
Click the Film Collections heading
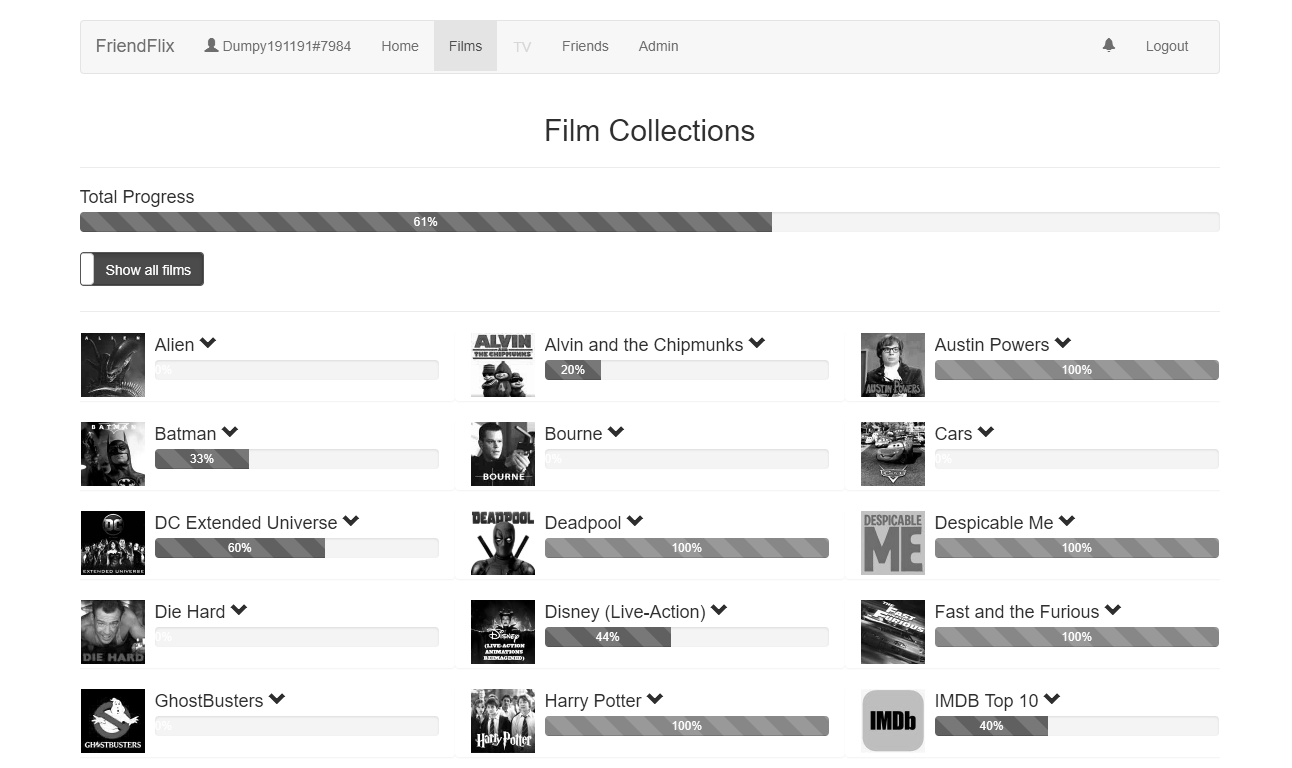[650, 131]
